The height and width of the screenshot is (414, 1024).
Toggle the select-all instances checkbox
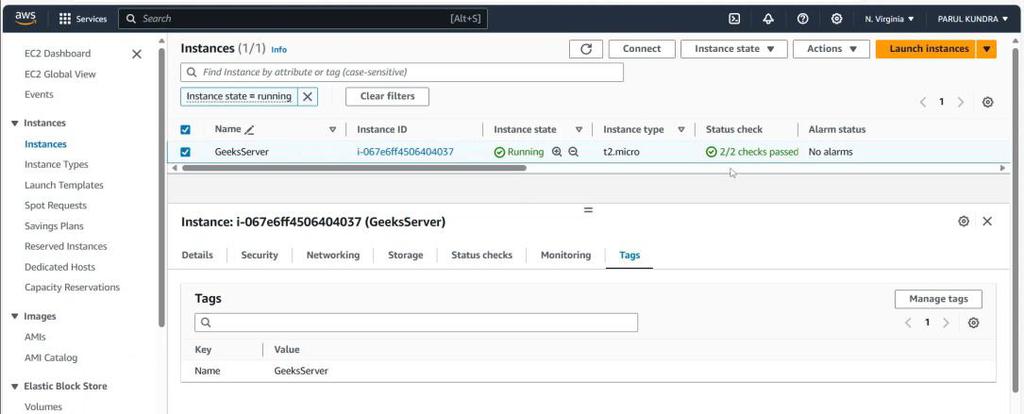click(x=185, y=130)
